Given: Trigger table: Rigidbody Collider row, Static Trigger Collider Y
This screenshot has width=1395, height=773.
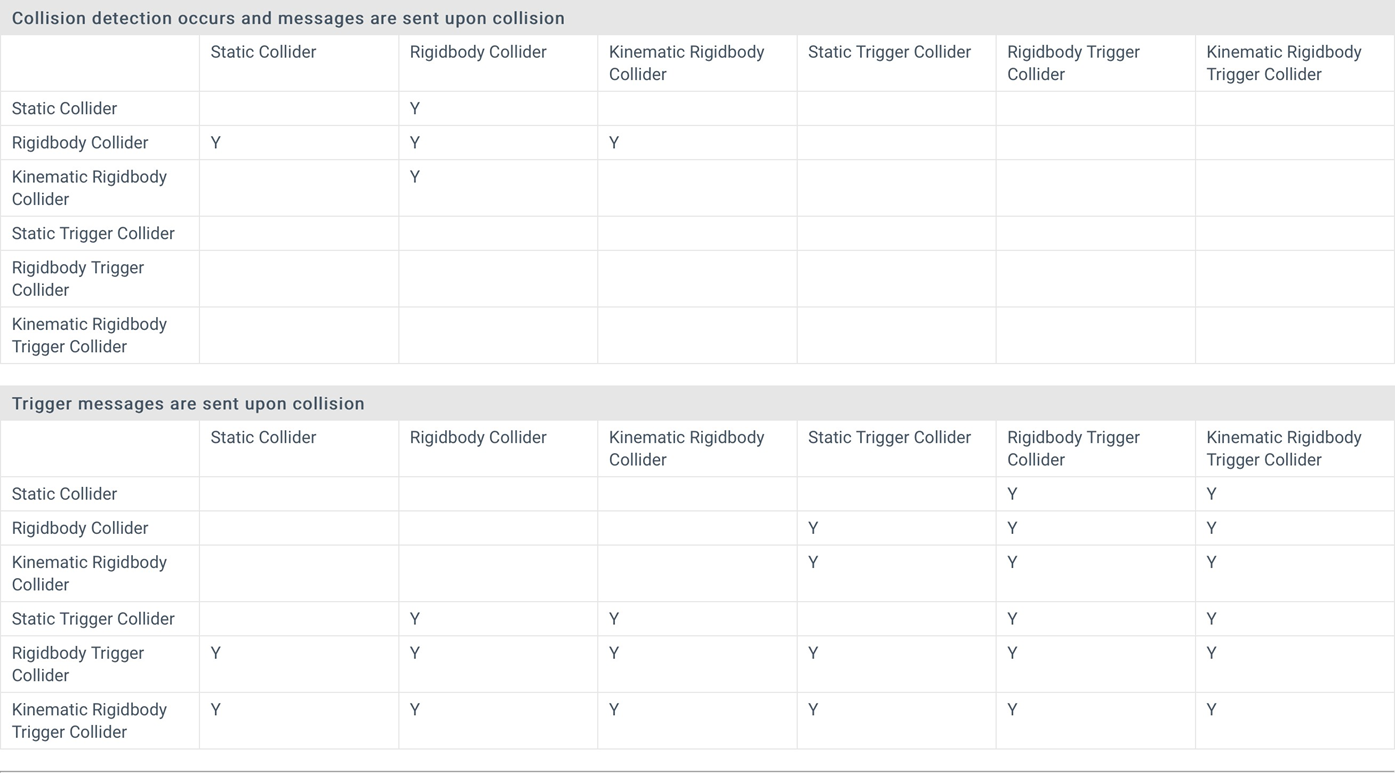Looking at the screenshot, I should click(813, 528).
